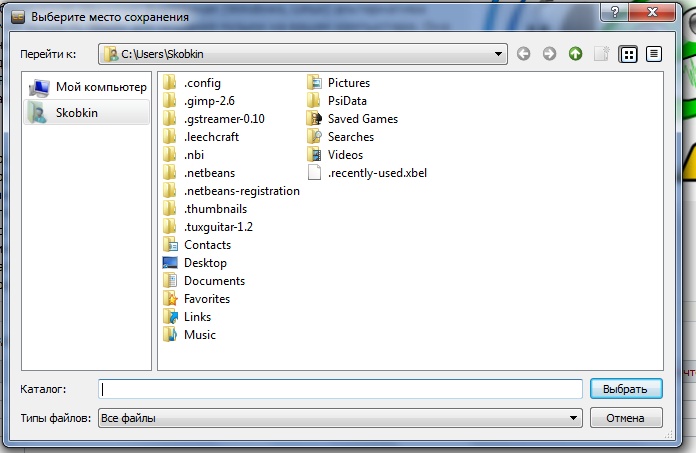Switch to detailed view mode
Screen dimensions: 696x453
point(654,54)
